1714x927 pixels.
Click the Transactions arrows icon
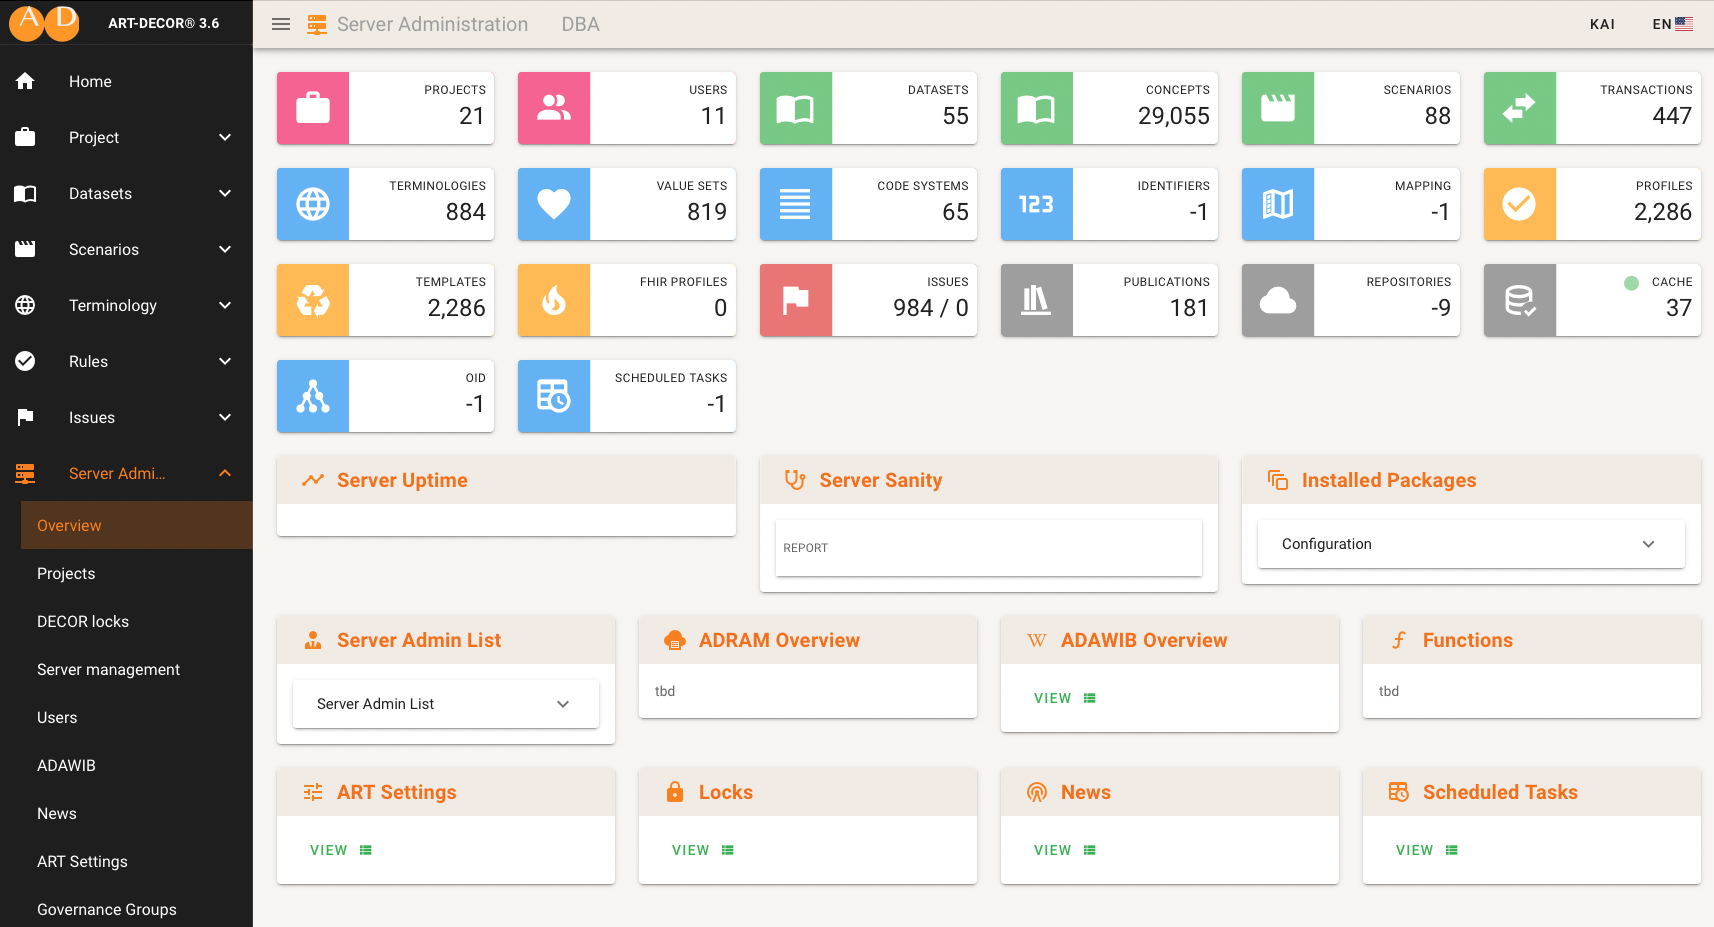tap(1520, 108)
